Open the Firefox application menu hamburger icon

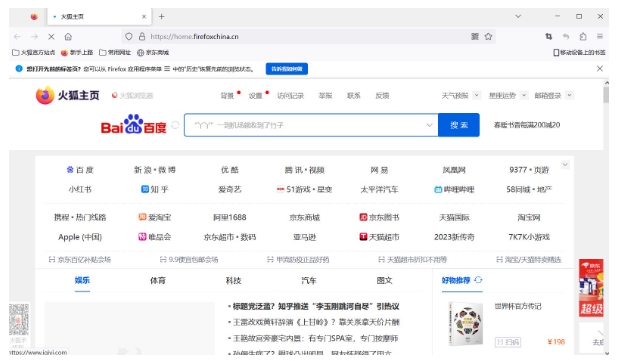pos(600,36)
